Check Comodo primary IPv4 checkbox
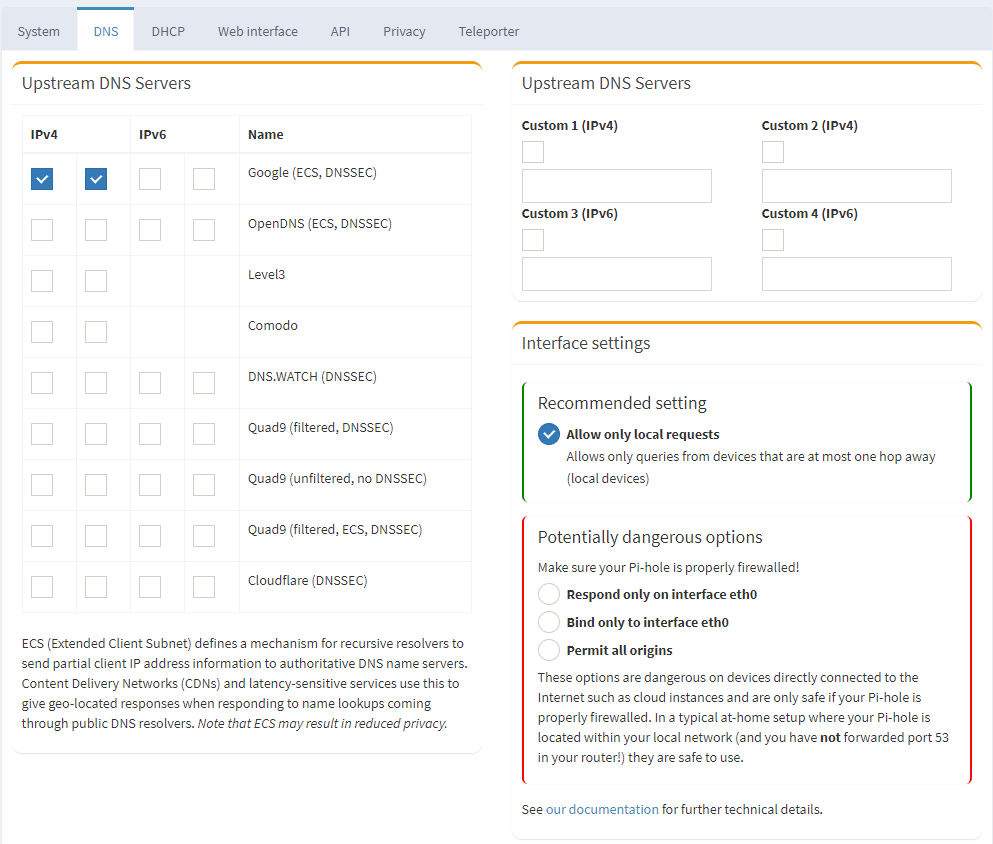993x844 pixels. (x=42, y=332)
